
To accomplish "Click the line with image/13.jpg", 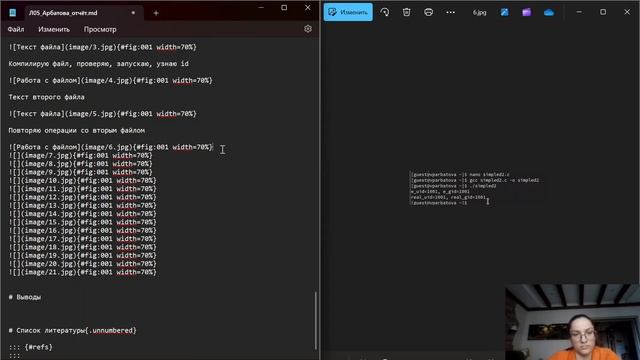I will coord(82,205).
